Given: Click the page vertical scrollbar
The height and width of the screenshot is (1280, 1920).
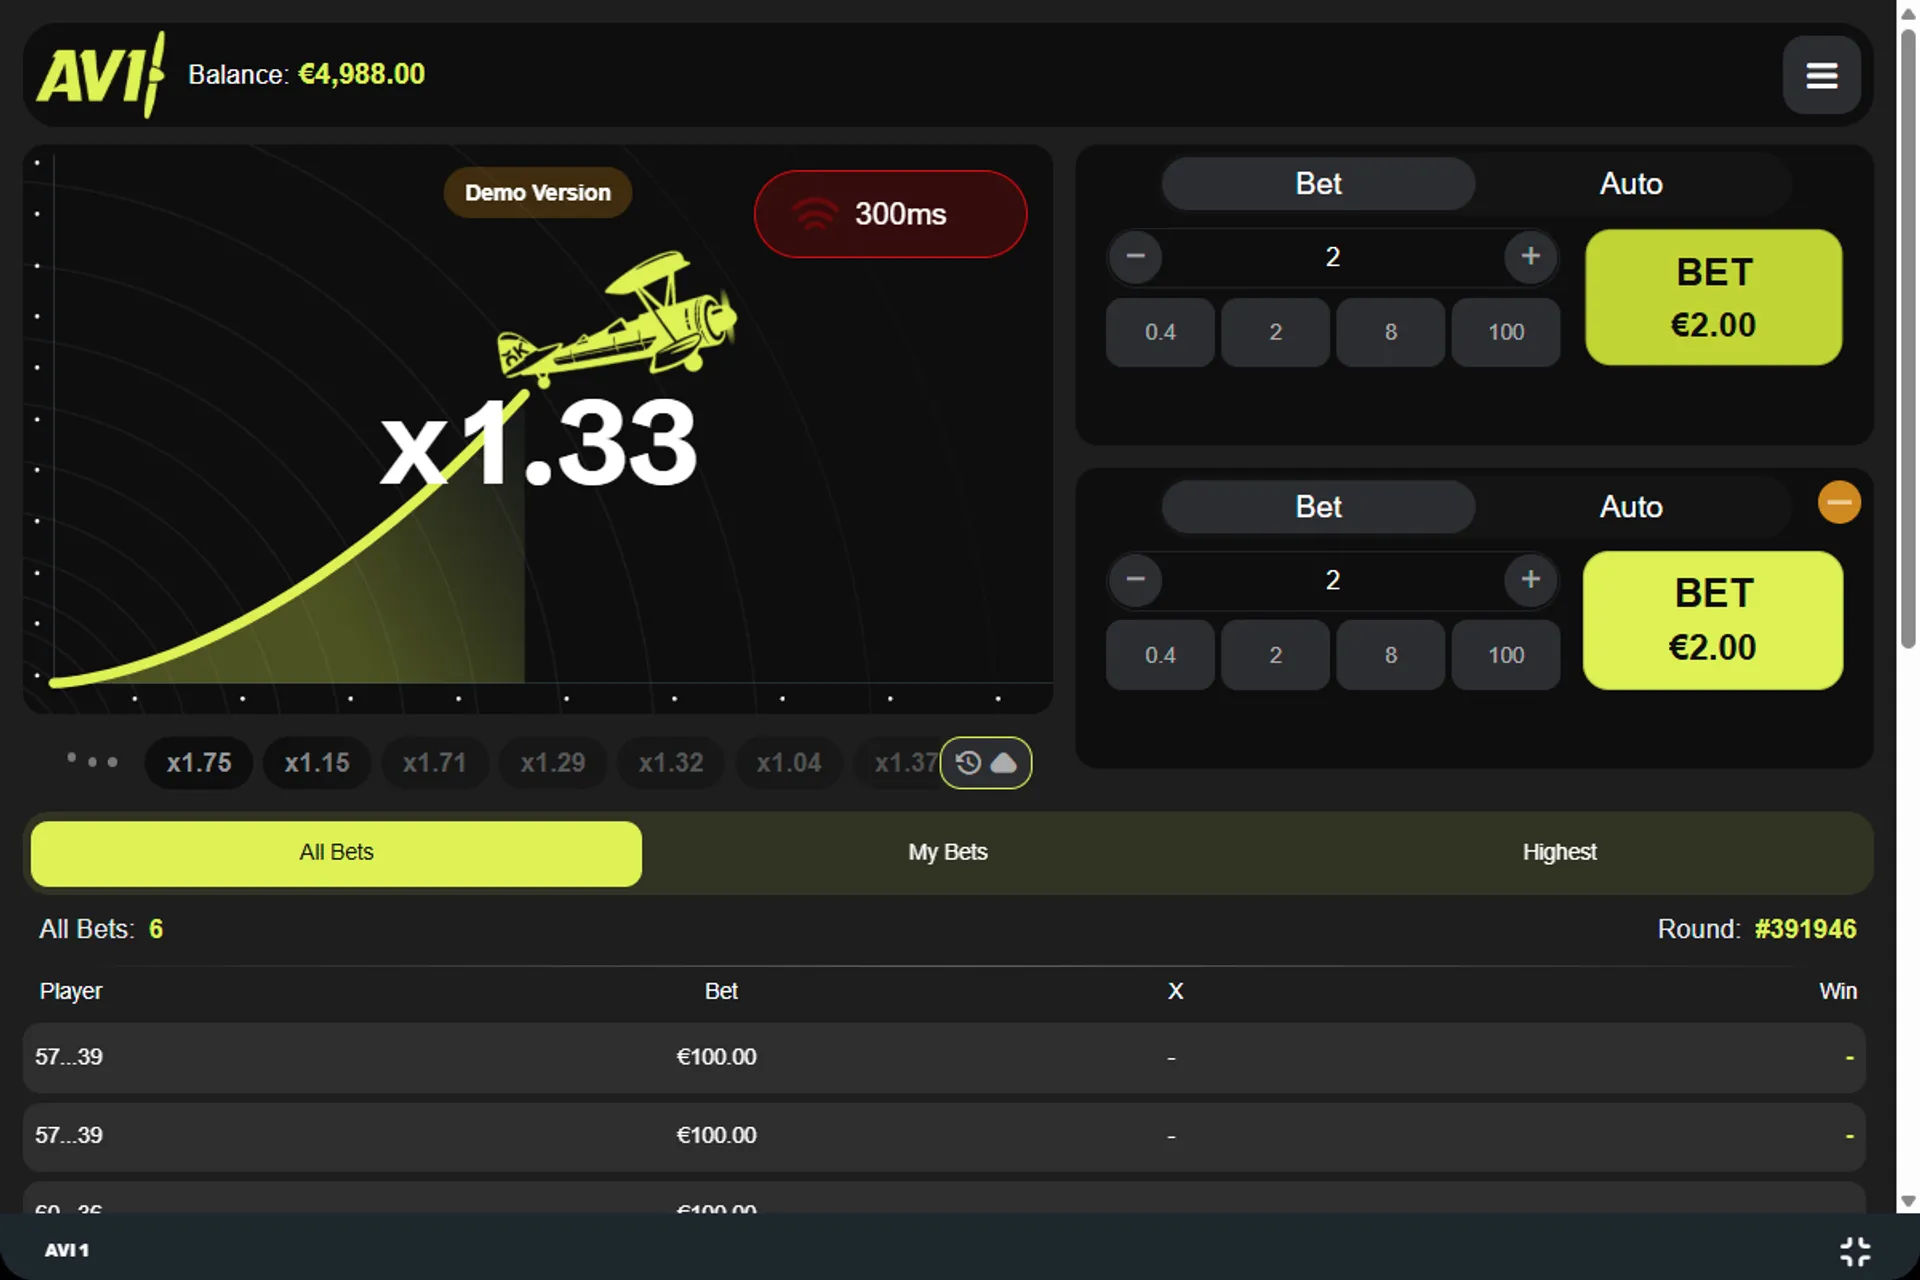Looking at the screenshot, I should 1908,340.
